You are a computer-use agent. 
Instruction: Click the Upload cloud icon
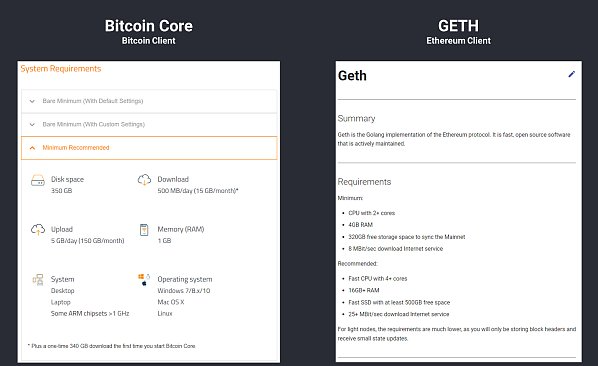(38, 230)
